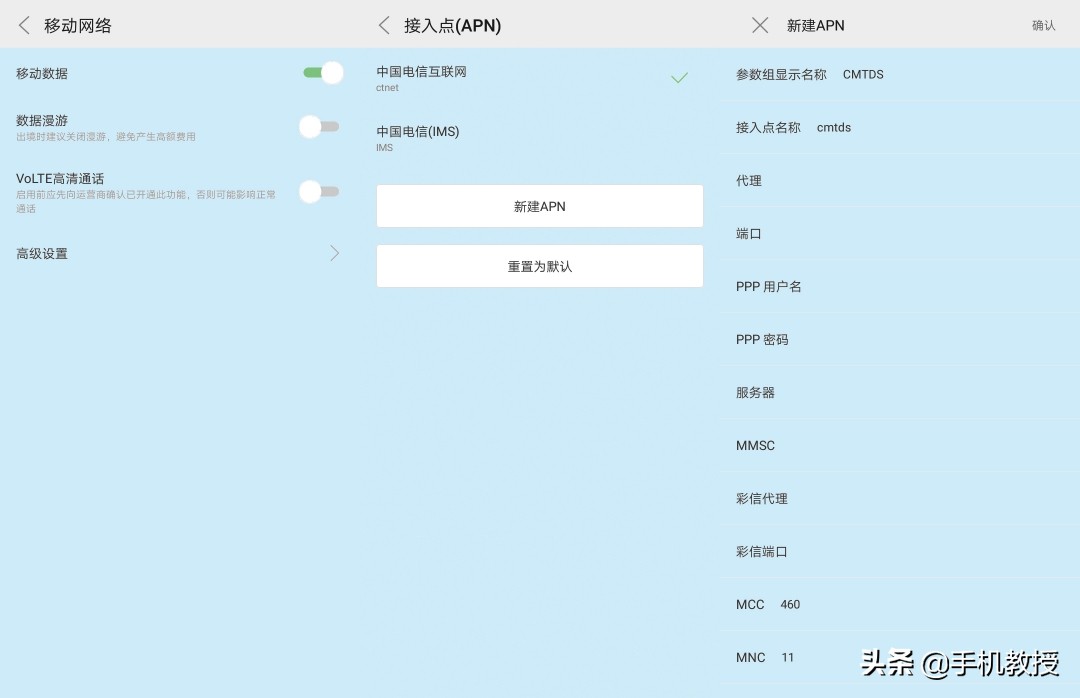This screenshot has width=1080, height=698.
Task: Click the 新建APN button
Action: tap(539, 206)
